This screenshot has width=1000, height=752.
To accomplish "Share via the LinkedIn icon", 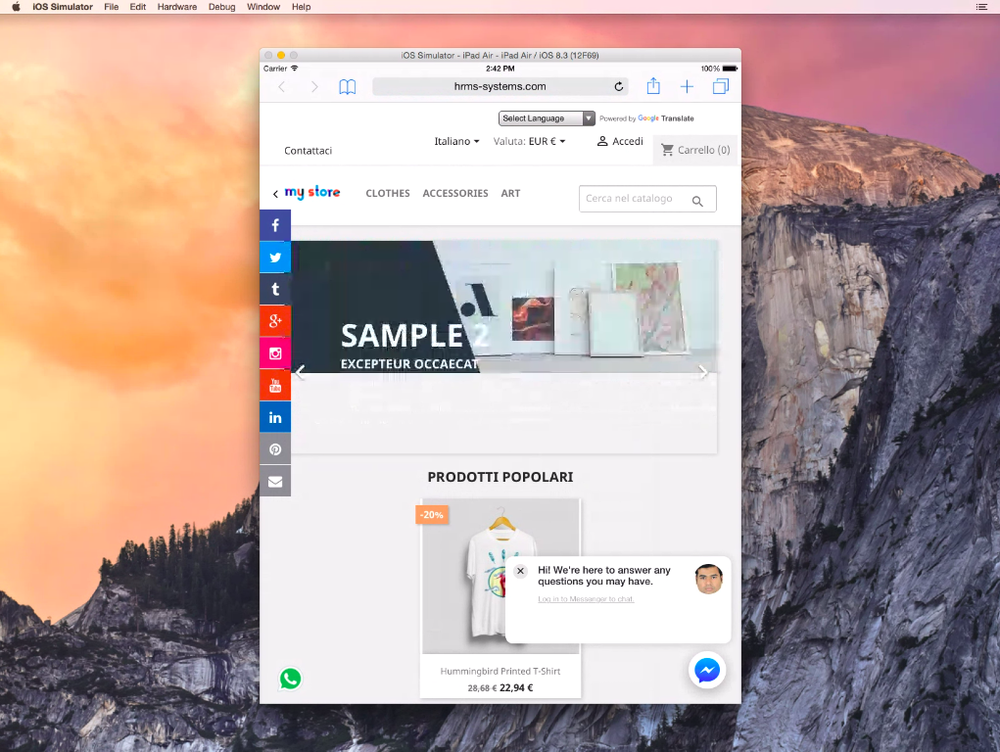I will (275, 417).
